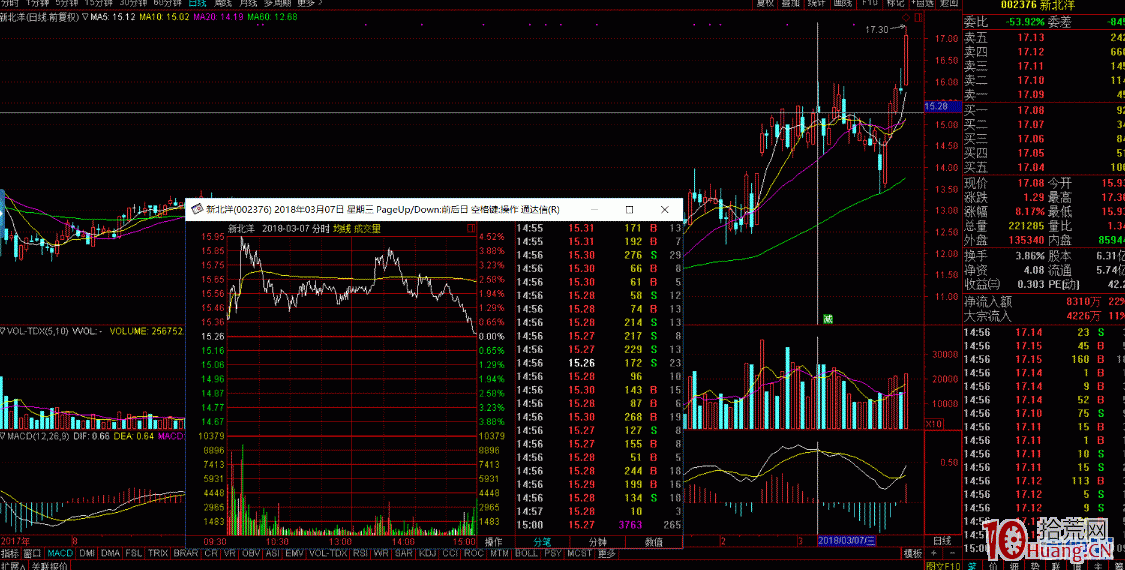Click the 2018/03/07 date marker on timeline
The image size is (1125, 570).
848,540
